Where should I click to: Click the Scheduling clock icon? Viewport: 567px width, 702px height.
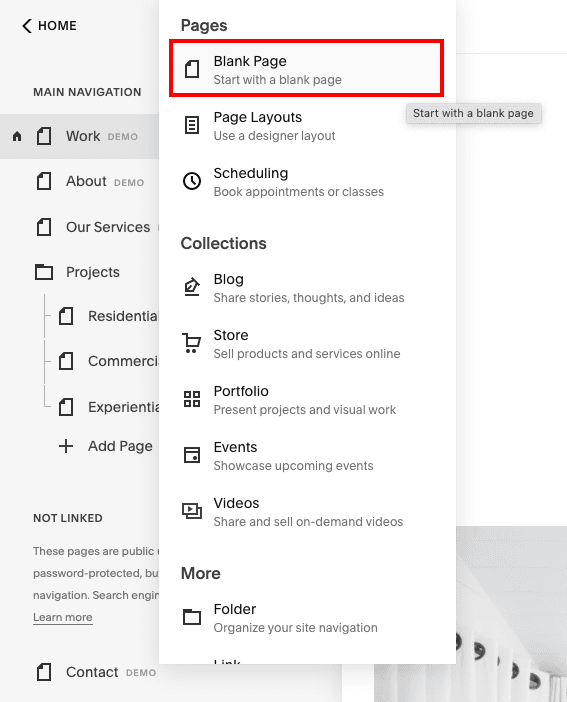click(x=192, y=181)
